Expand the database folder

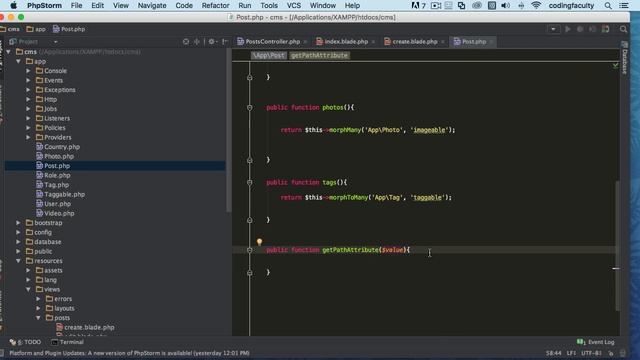point(18,242)
